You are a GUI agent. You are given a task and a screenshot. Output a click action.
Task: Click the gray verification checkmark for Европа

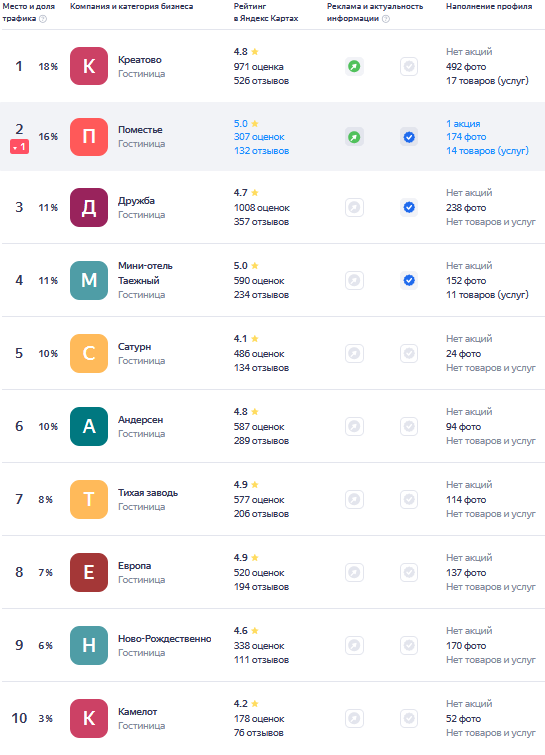[x=409, y=572]
